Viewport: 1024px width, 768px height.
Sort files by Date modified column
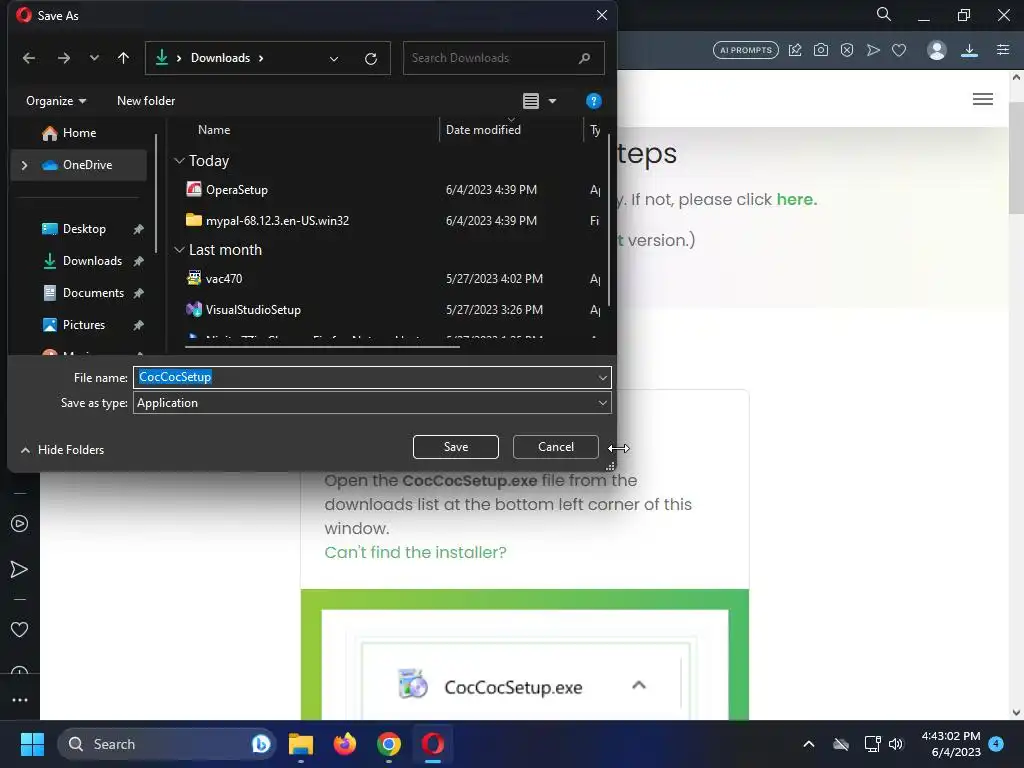483,129
